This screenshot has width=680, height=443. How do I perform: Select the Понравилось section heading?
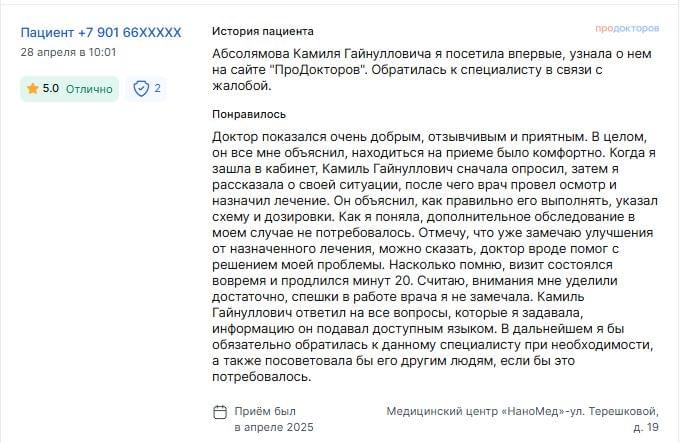coord(249,114)
